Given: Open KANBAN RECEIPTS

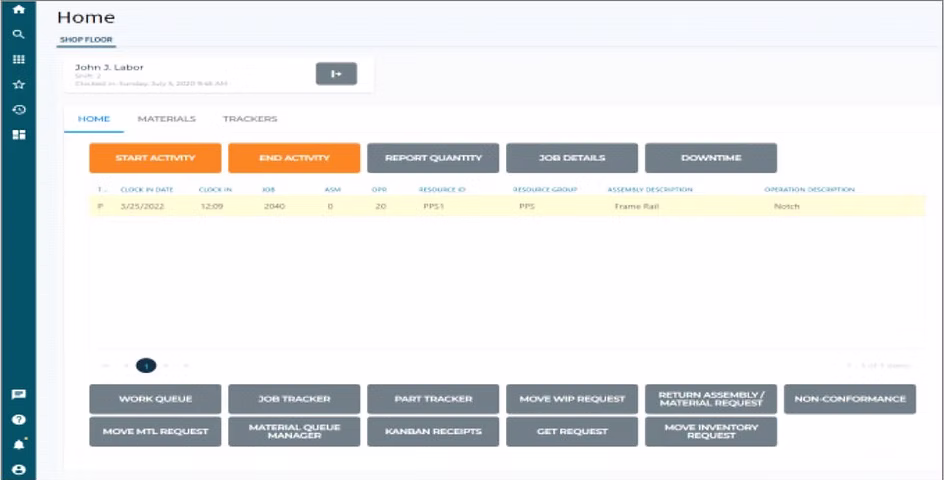Looking at the screenshot, I should click(x=433, y=431).
